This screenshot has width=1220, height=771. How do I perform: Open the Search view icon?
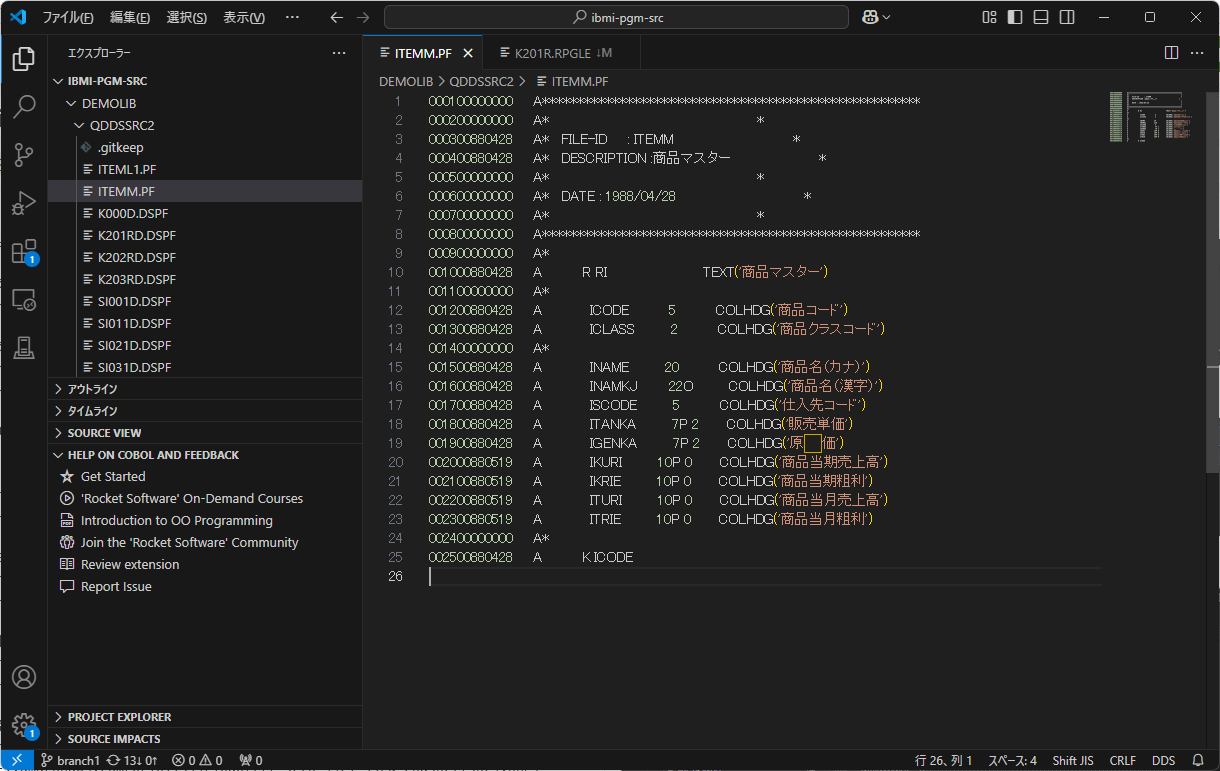pos(24,106)
